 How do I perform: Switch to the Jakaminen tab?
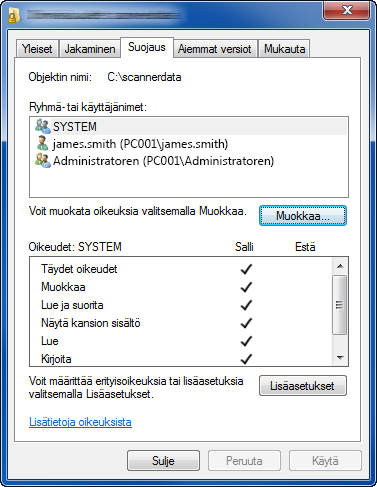click(90, 49)
